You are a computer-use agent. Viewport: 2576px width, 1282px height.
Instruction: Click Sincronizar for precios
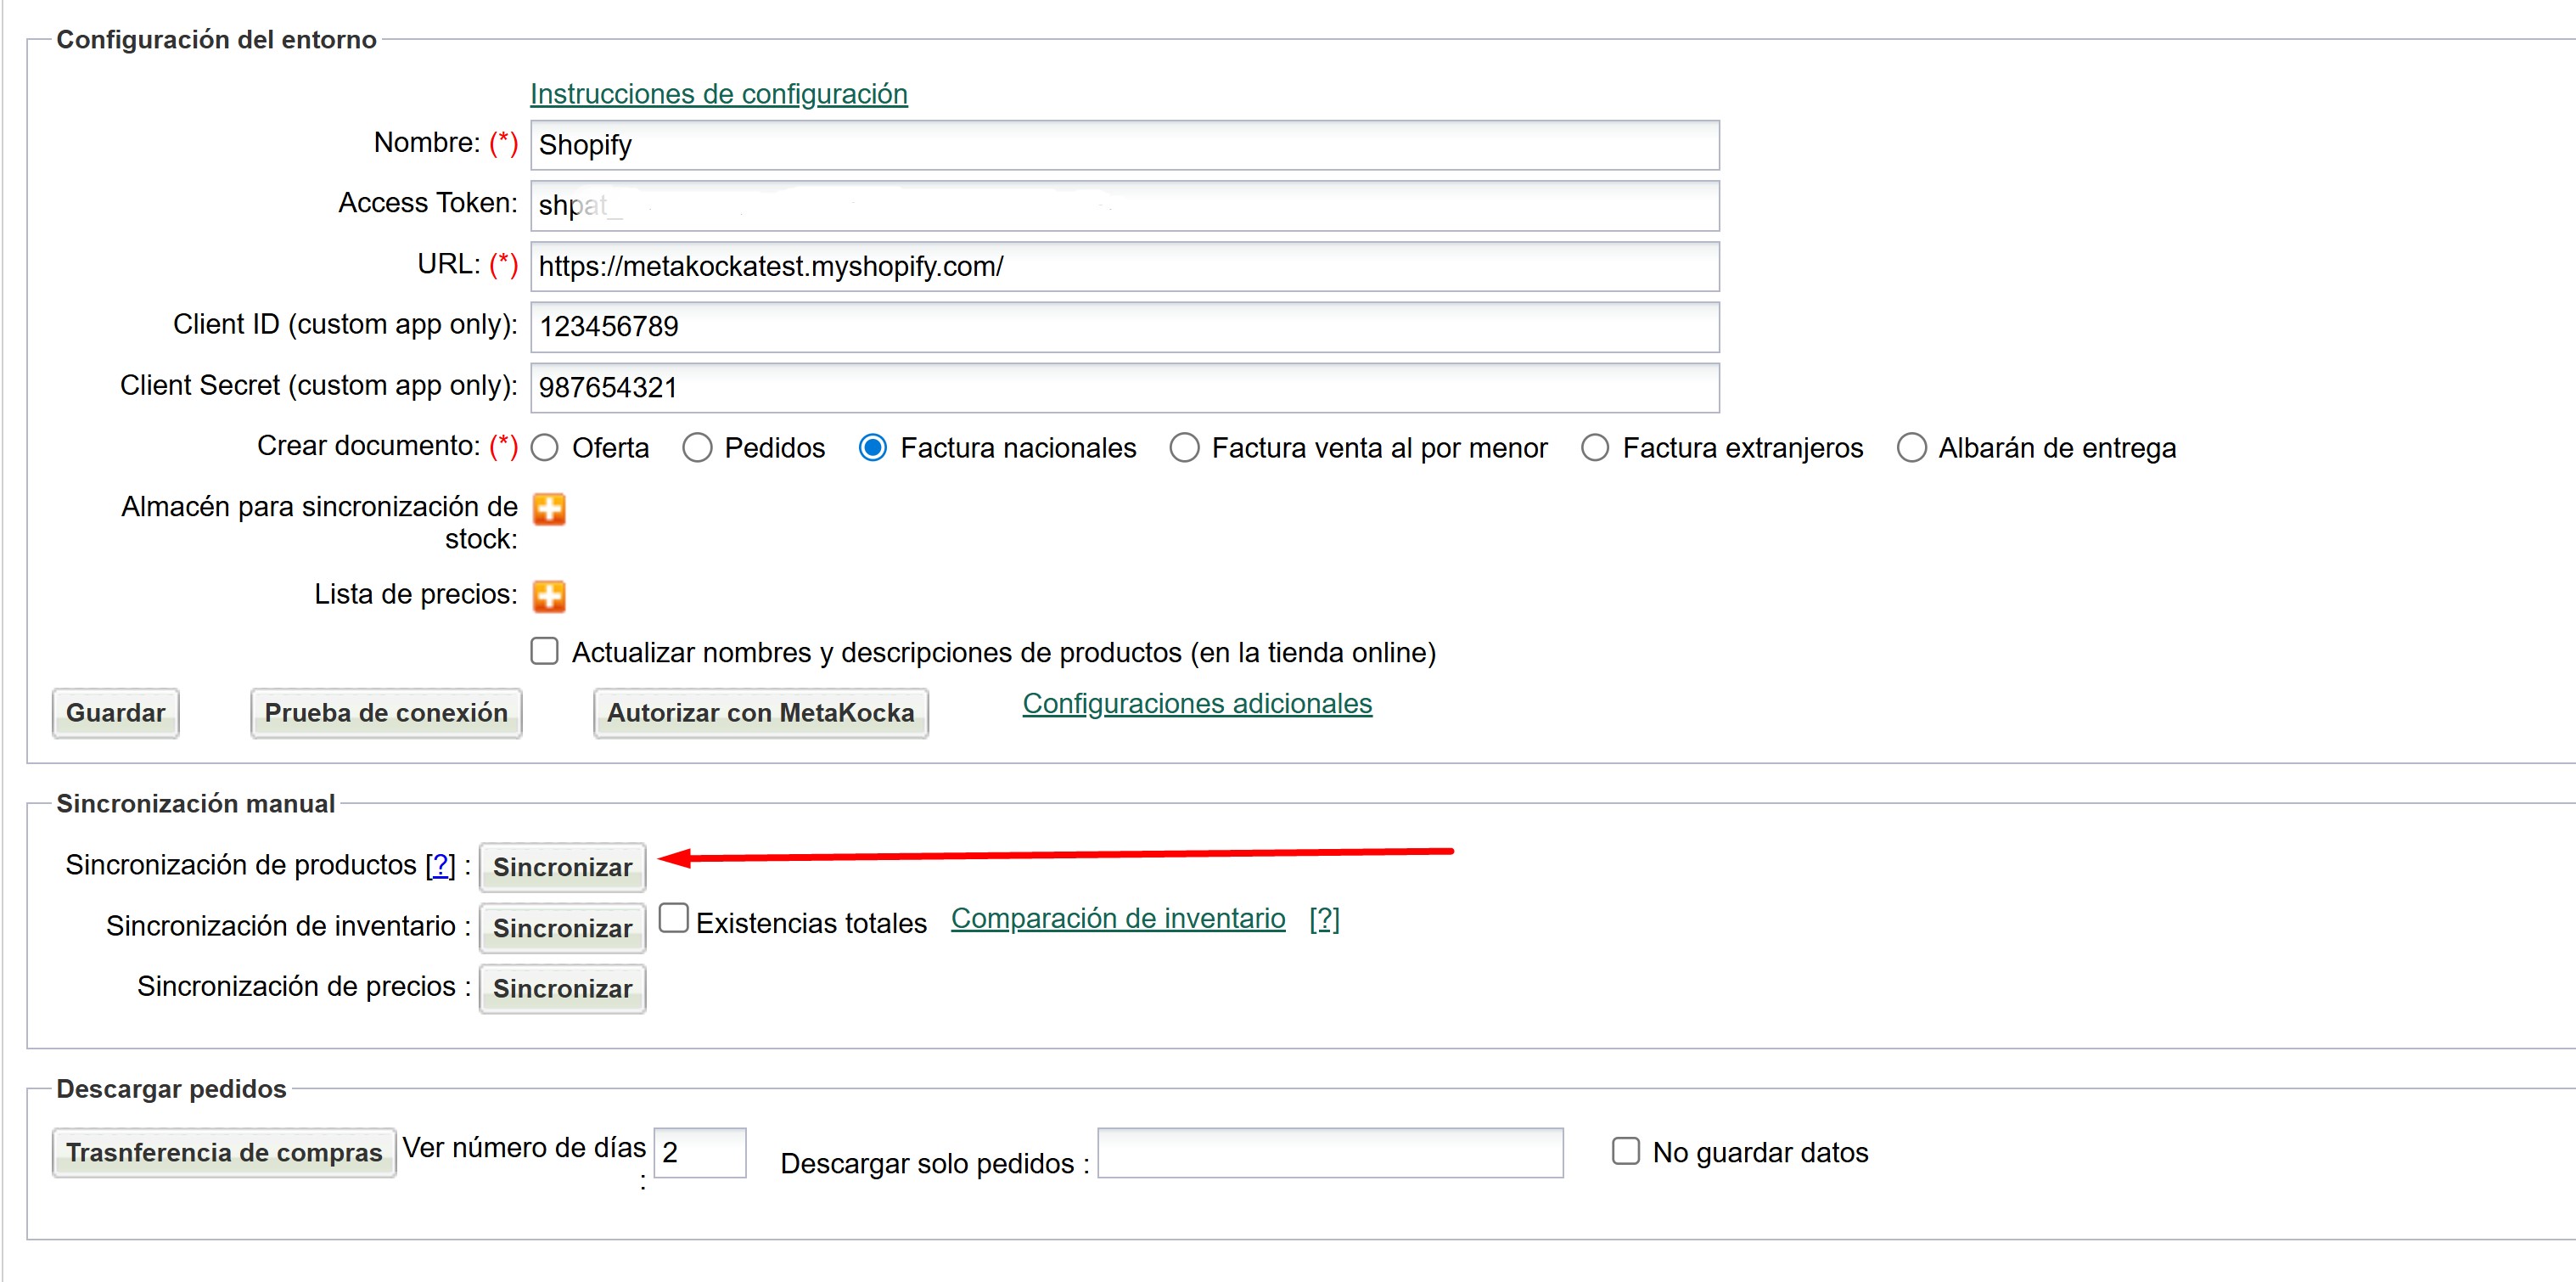click(562, 989)
